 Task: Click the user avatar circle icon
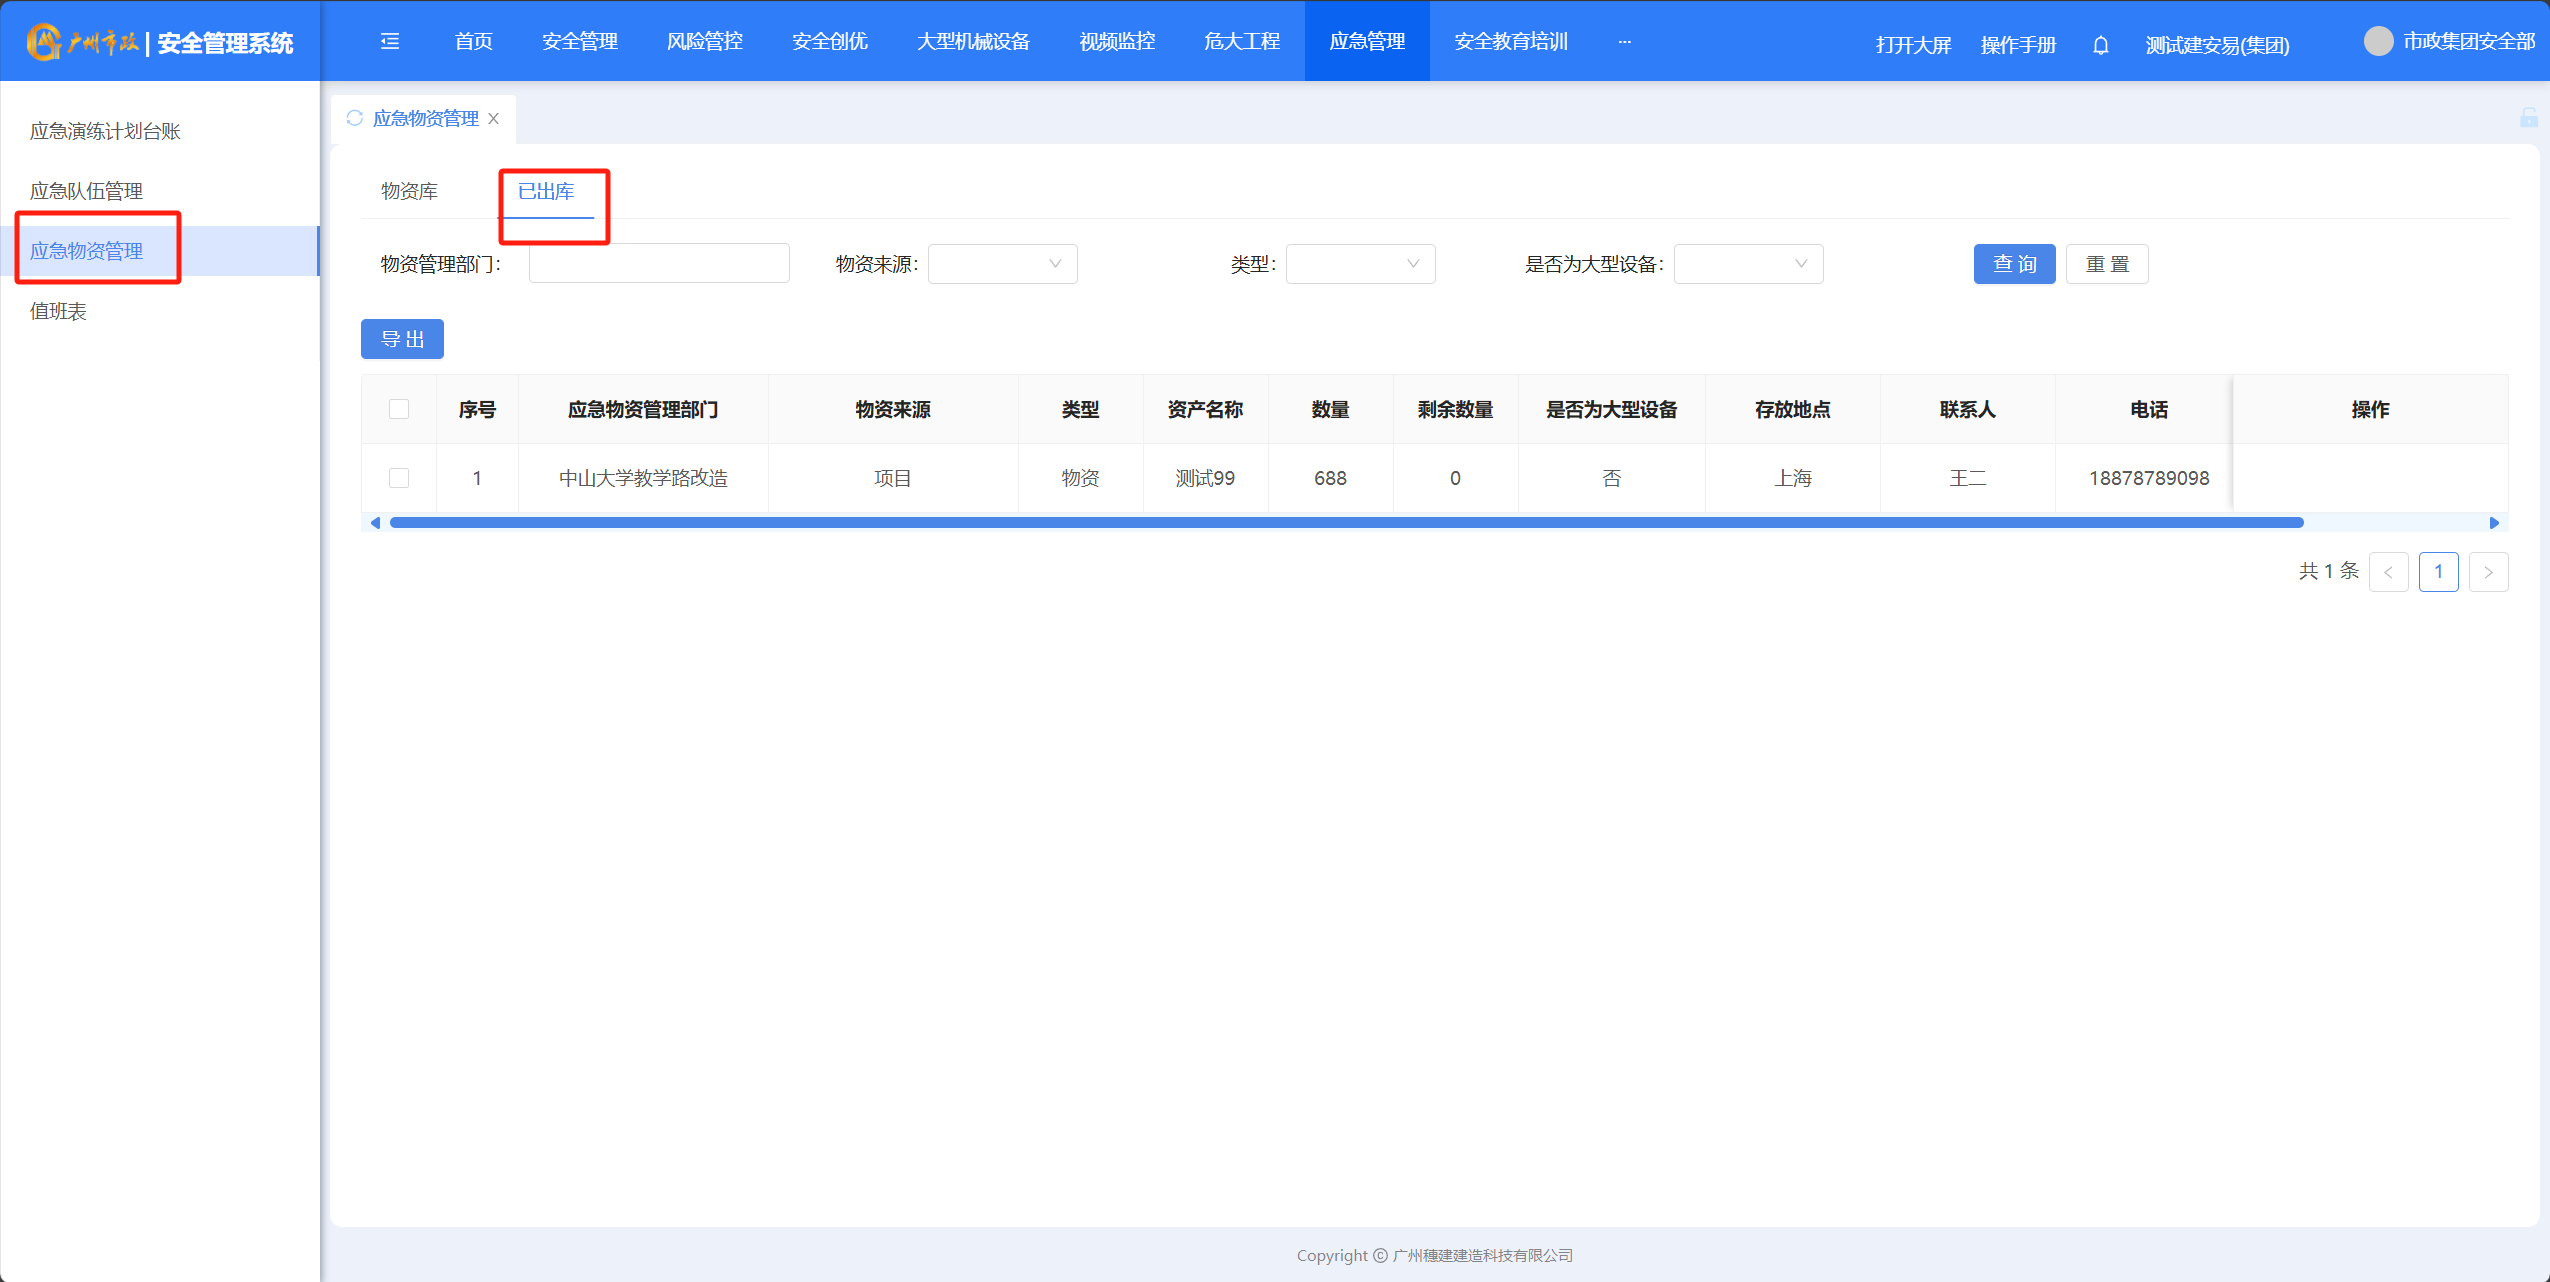[x=2378, y=41]
